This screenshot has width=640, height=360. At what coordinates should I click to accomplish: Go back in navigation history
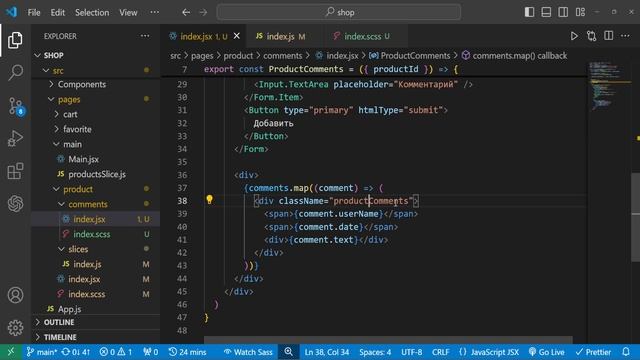186,12
